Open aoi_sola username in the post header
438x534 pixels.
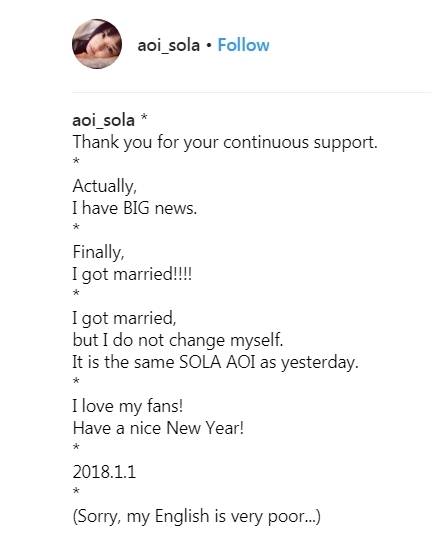pyautogui.click(x=169, y=46)
